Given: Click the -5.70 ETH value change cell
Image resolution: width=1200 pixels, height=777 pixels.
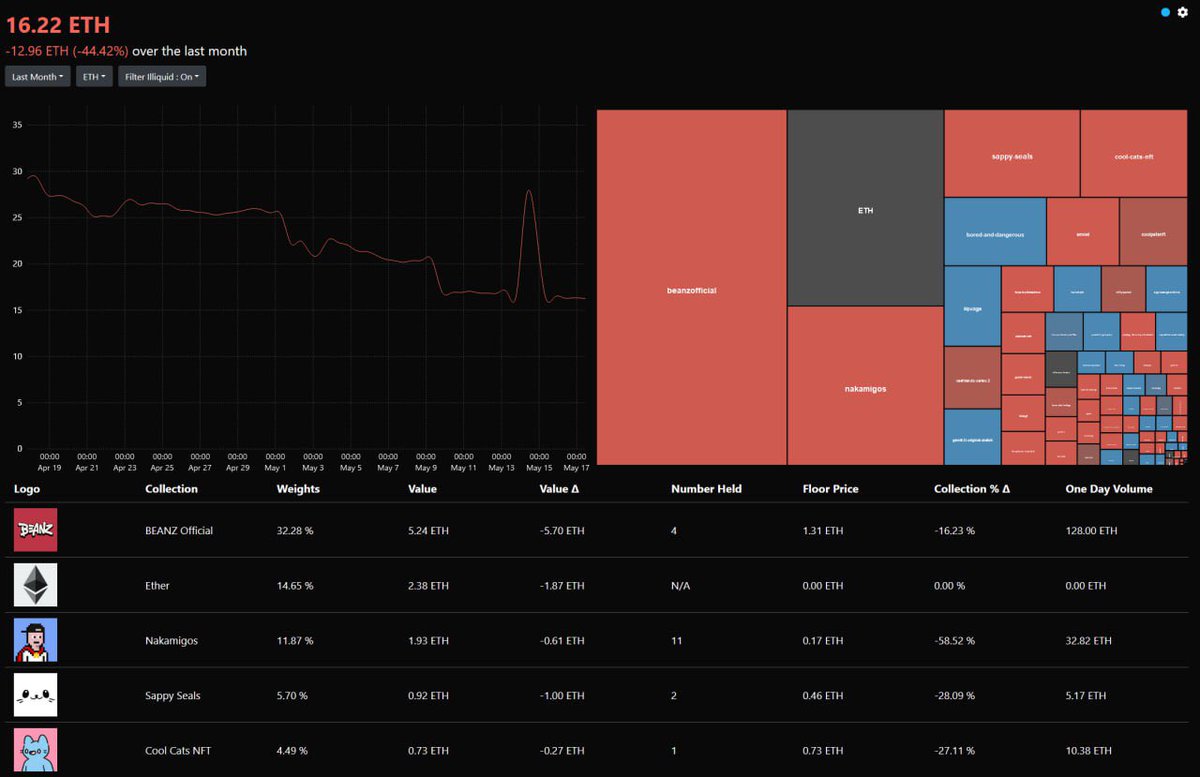Looking at the screenshot, I should pos(562,530).
